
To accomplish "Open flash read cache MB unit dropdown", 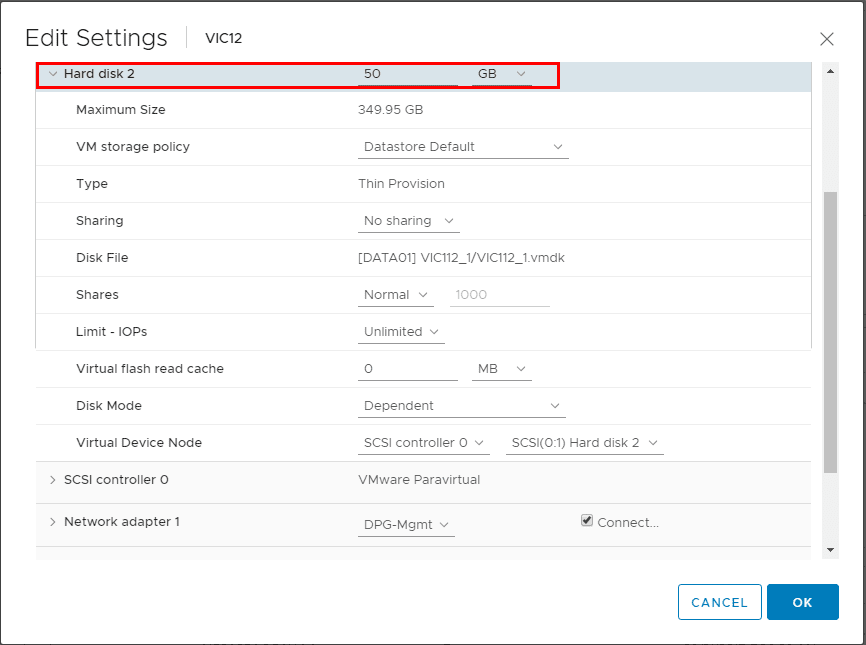I will tap(502, 369).
